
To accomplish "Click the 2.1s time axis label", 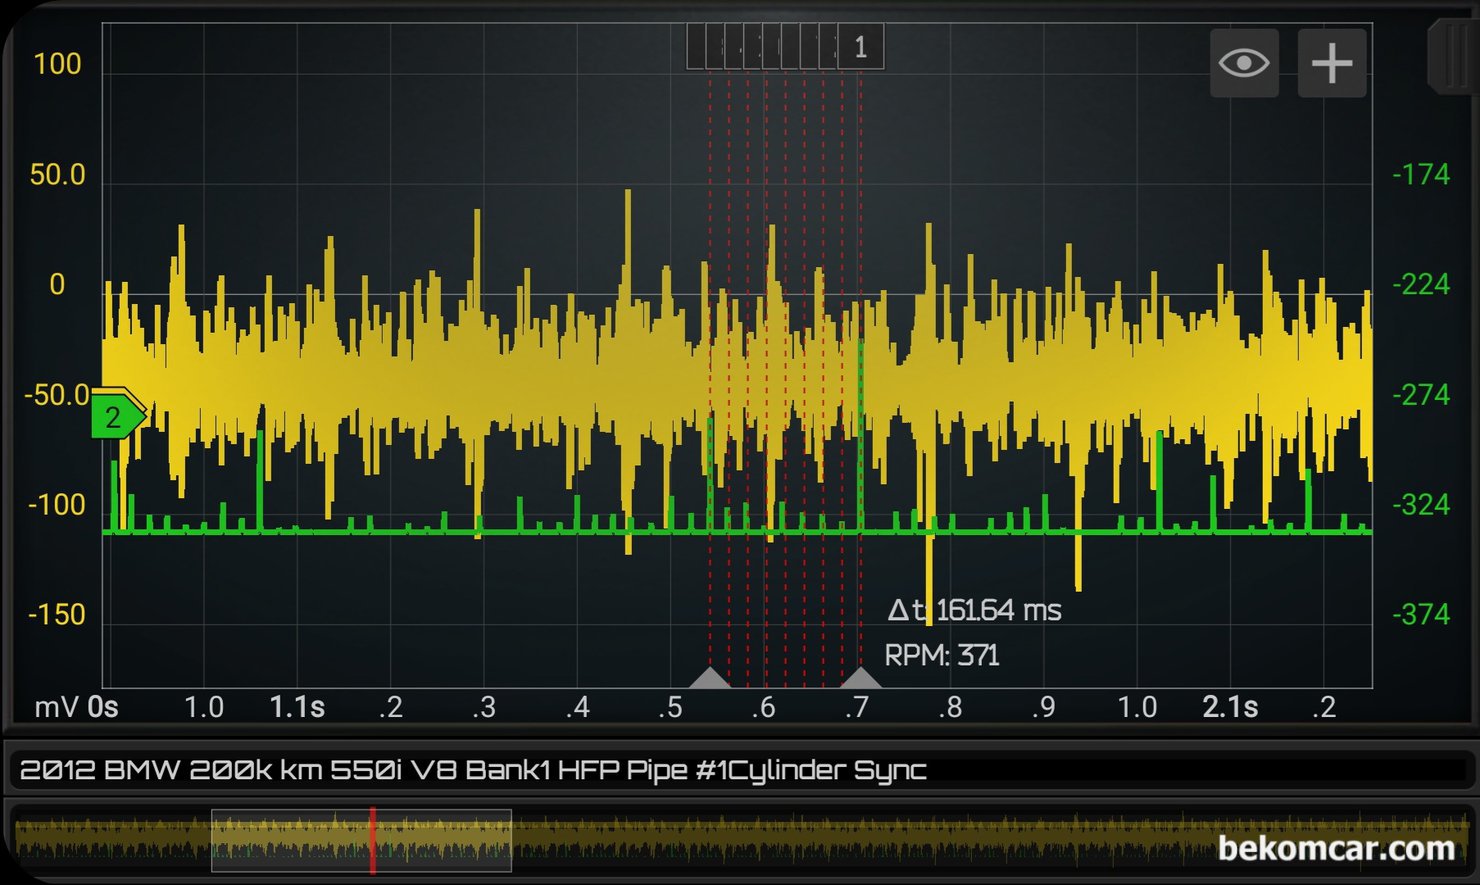I will [x=1229, y=708].
